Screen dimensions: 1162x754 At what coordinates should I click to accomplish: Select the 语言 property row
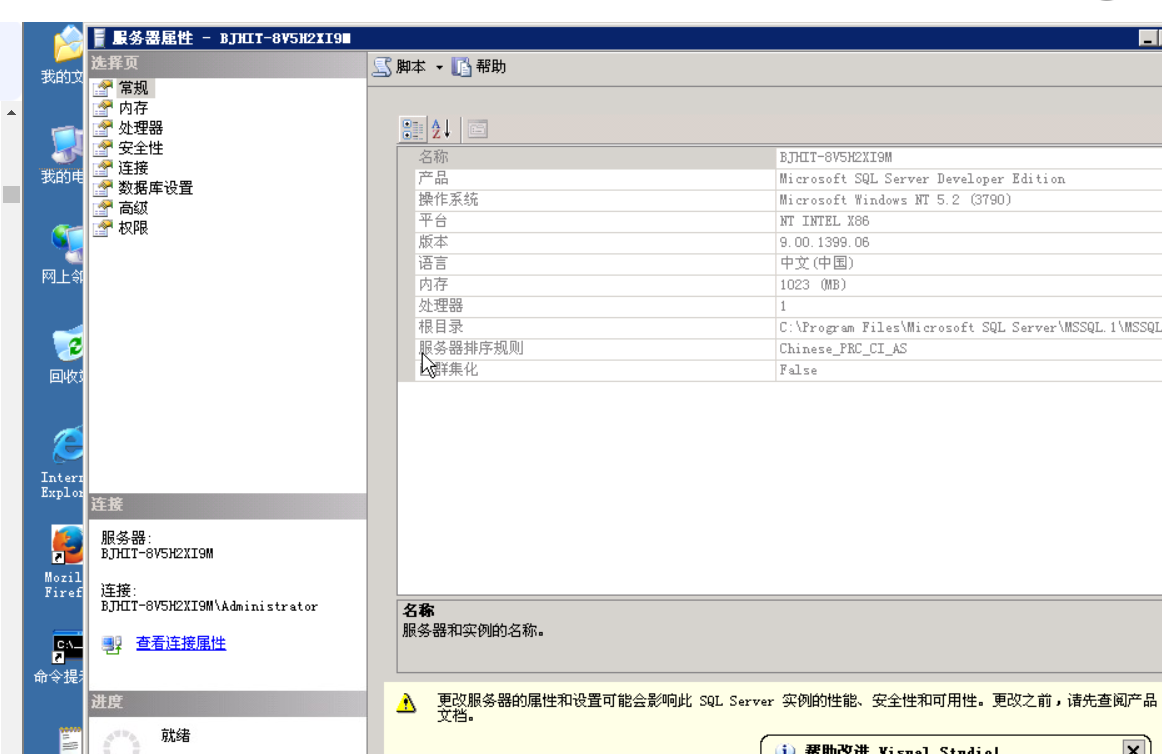780,263
